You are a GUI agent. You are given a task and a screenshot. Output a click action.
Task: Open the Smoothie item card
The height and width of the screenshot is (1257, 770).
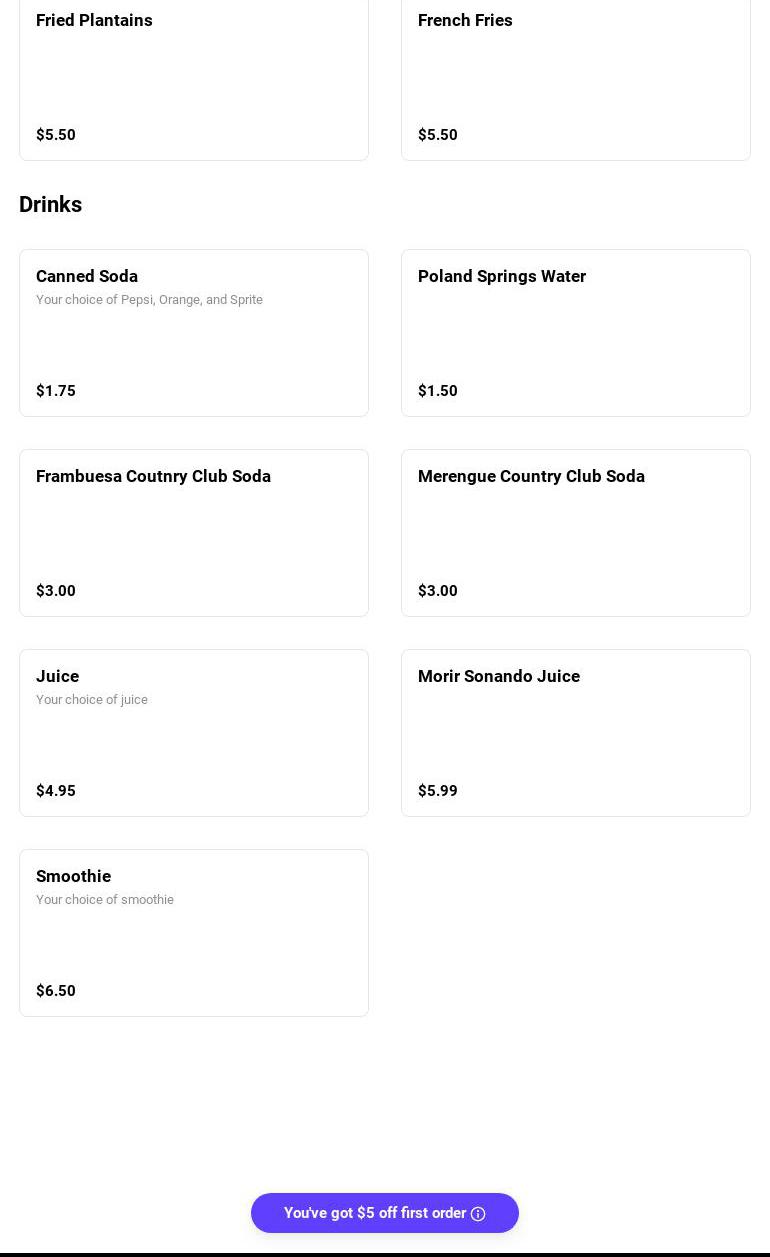coord(194,933)
